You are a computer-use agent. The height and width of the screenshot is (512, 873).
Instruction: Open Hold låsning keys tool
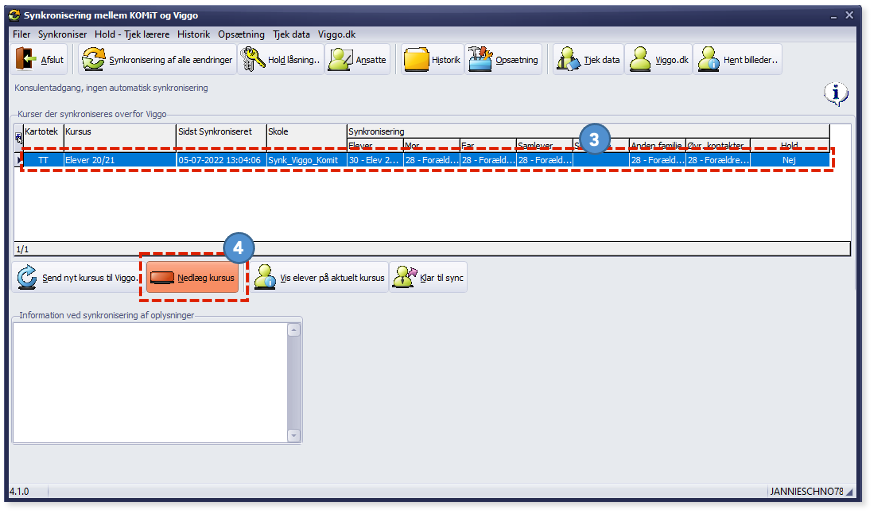click(281, 60)
